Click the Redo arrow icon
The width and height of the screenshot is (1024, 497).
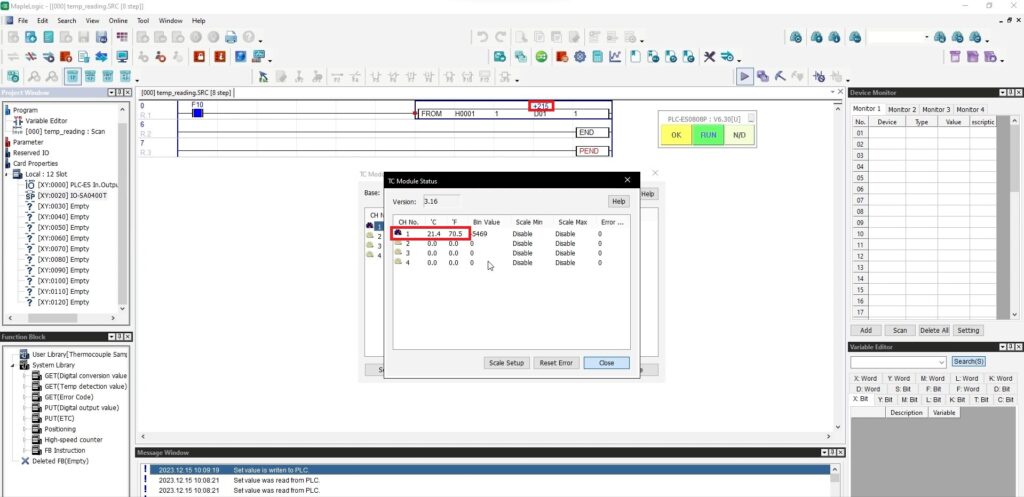[x=501, y=37]
